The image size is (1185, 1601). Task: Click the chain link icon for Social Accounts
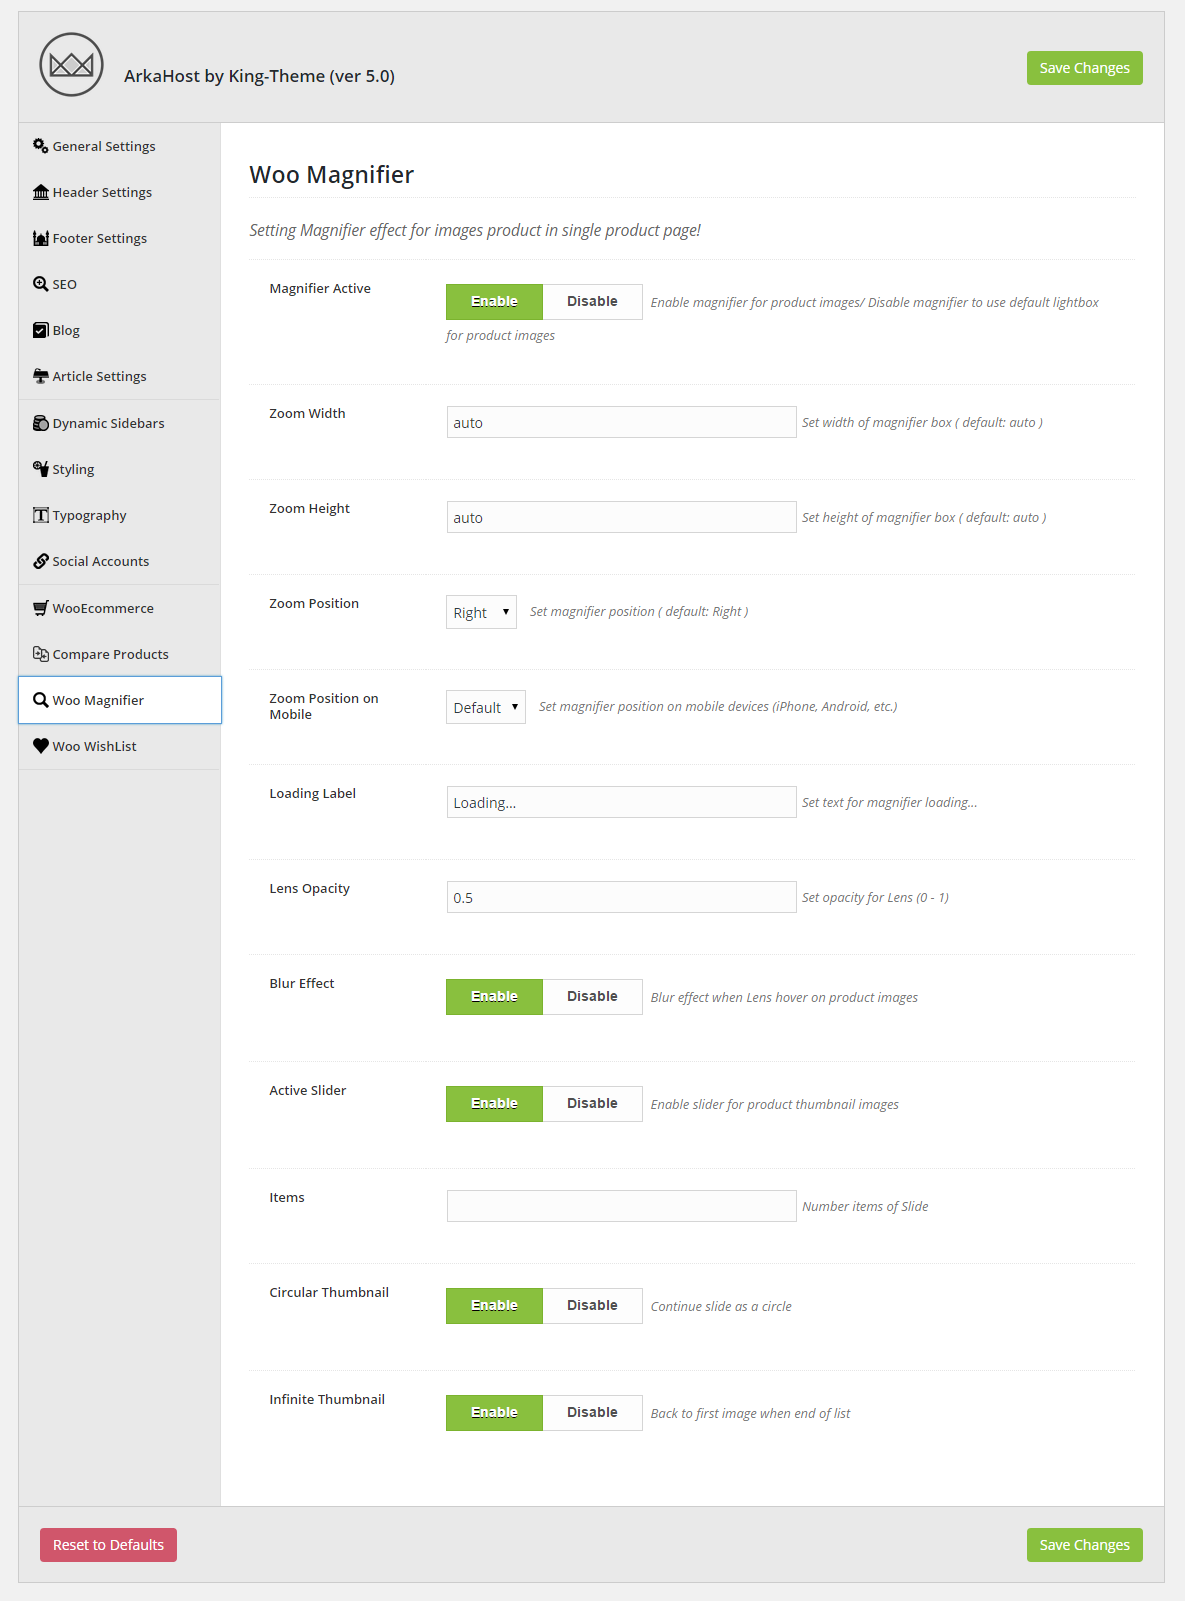click(41, 561)
